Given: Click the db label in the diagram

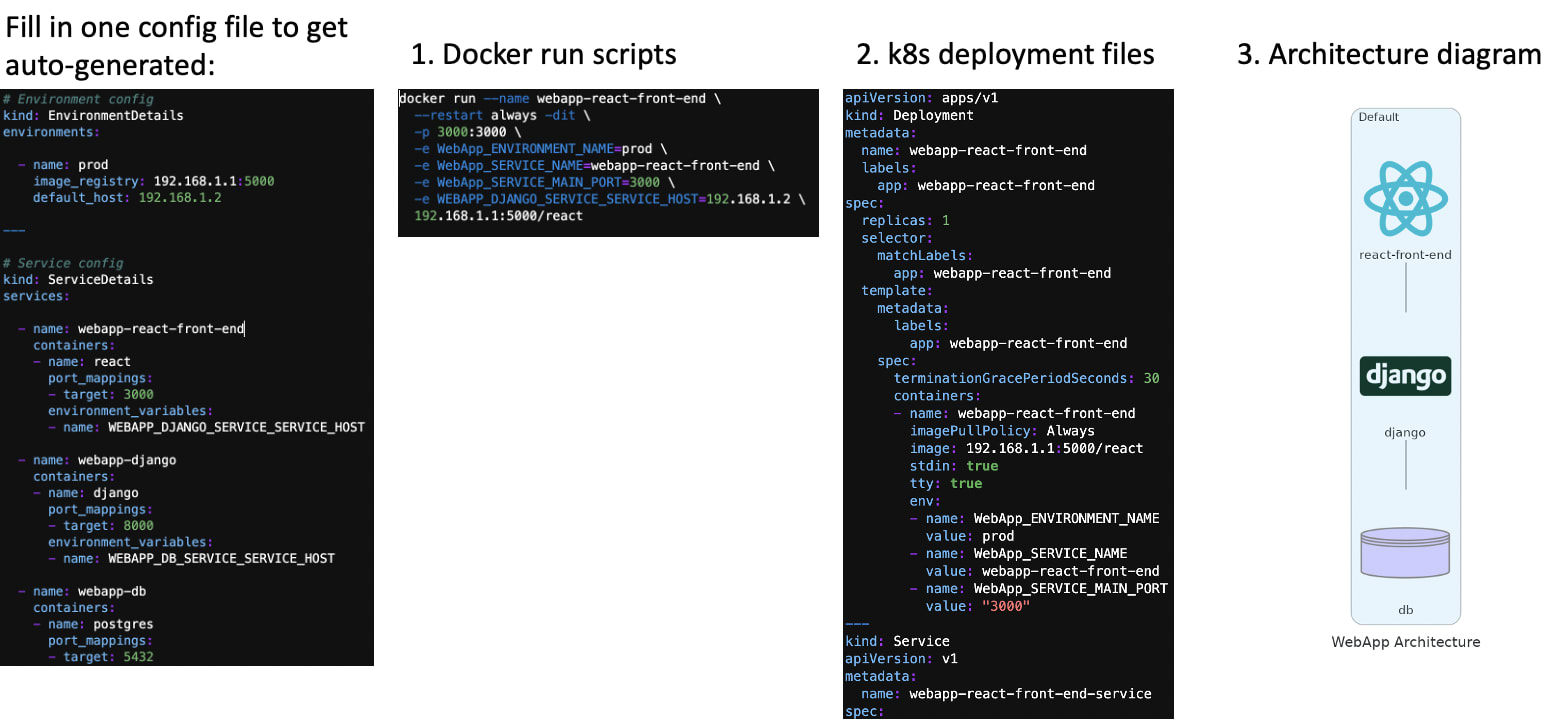Looking at the screenshot, I should (1405, 609).
